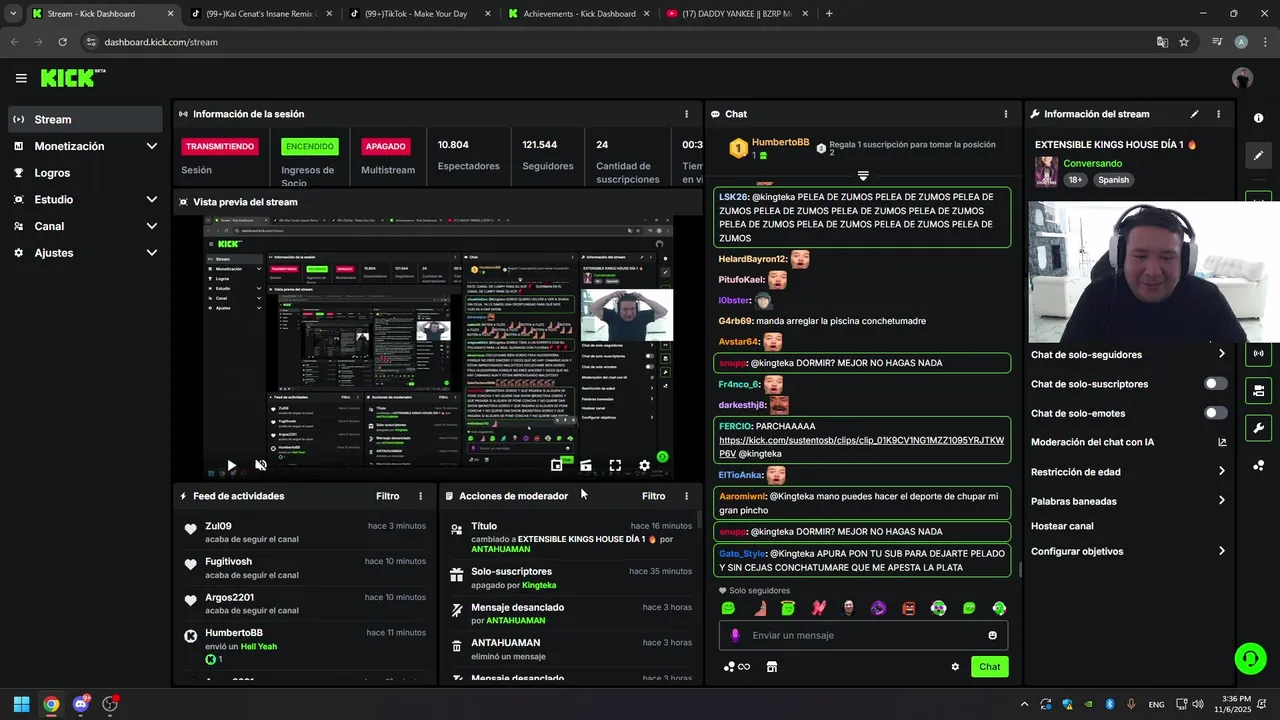Open Feed de actividades three-dot menu
Screen dimensions: 1280x720
(420, 496)
